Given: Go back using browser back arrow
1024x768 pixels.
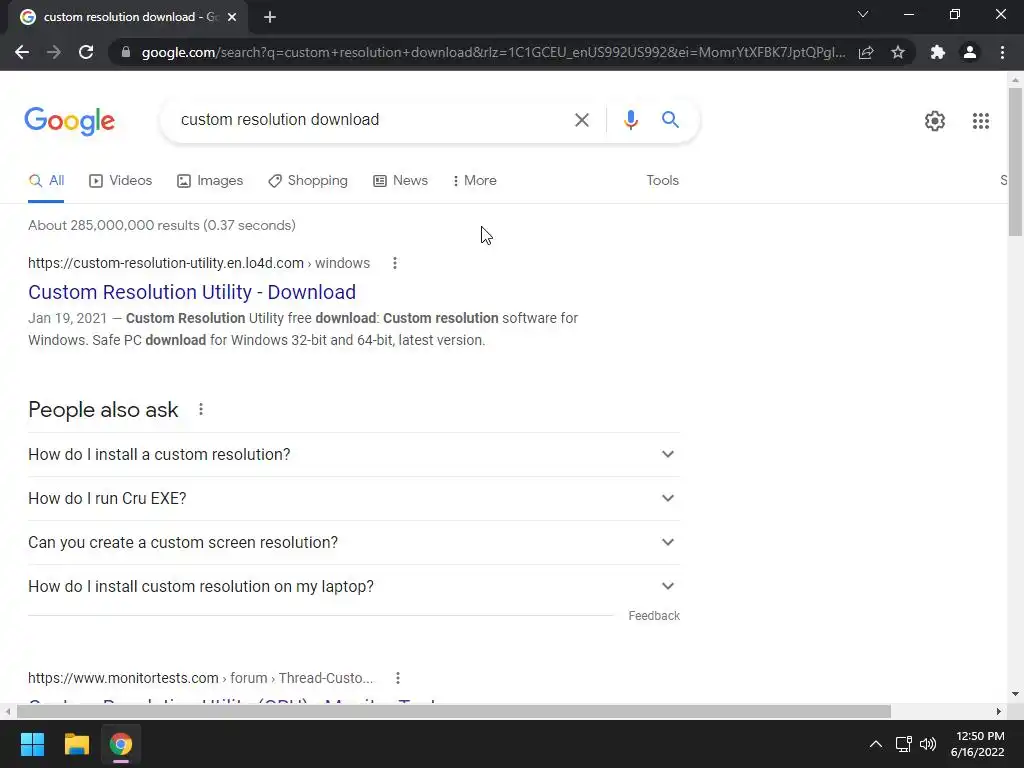Looking at the screenshot, I should pos(22,52).
